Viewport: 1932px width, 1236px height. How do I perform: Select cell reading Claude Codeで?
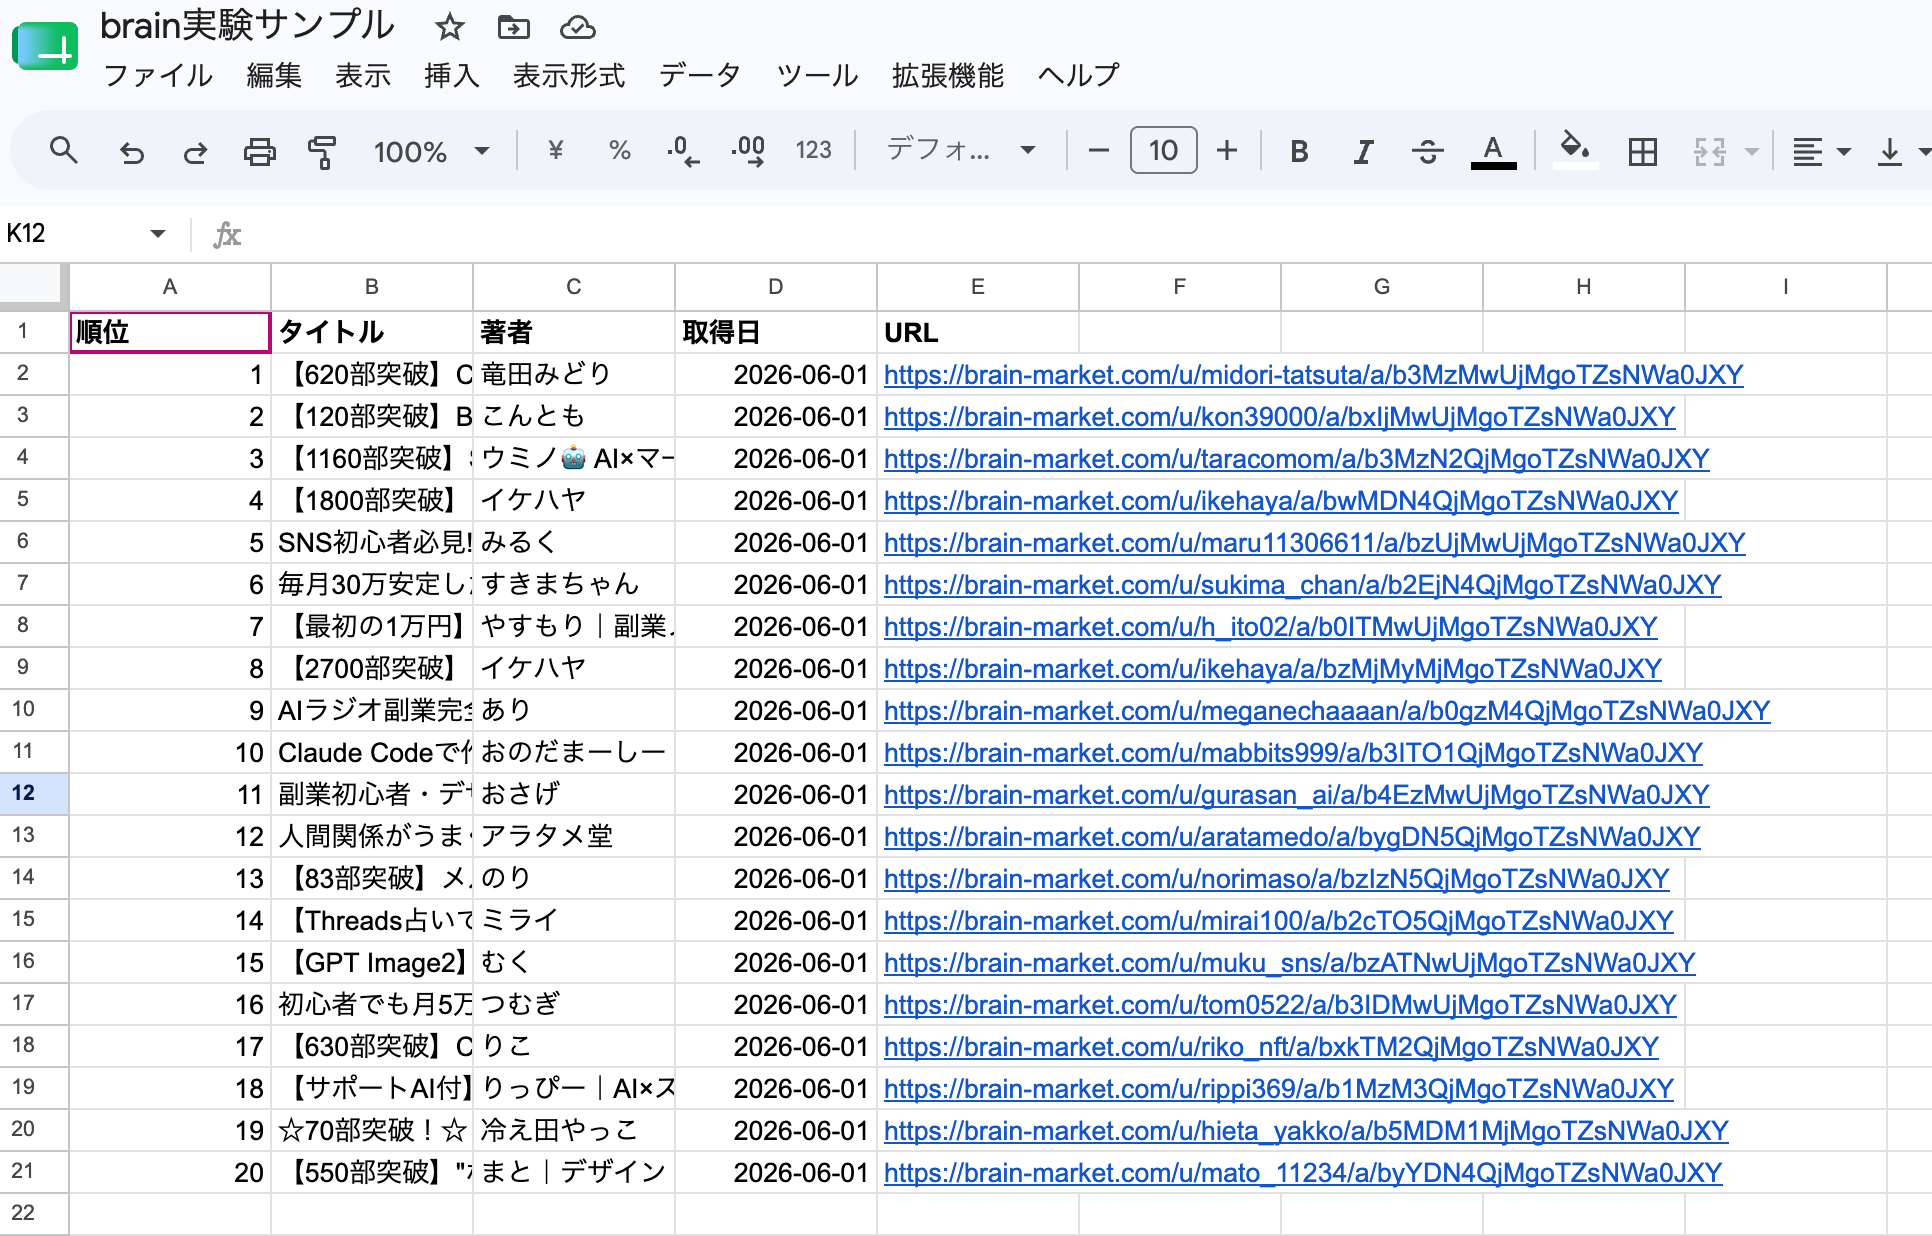pyautogui.click(x=372, y=753)
